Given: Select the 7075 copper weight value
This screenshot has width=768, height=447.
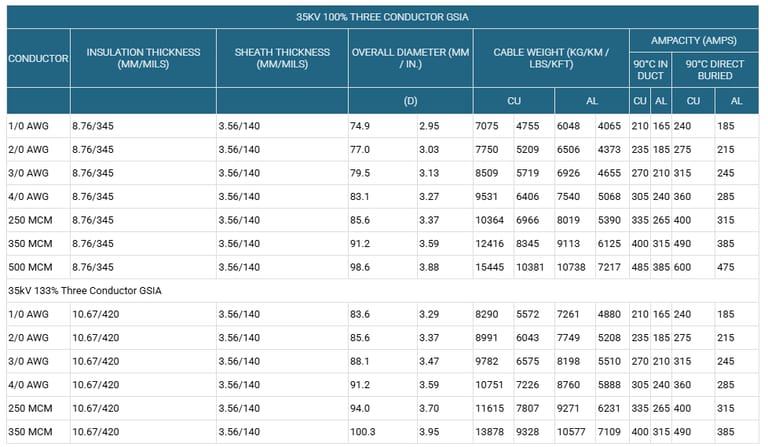Looking at the screenshot, I should pos(488,126).
